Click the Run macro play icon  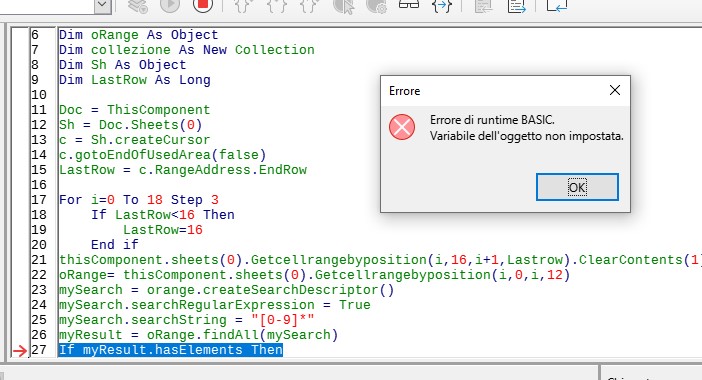[170, 4]
